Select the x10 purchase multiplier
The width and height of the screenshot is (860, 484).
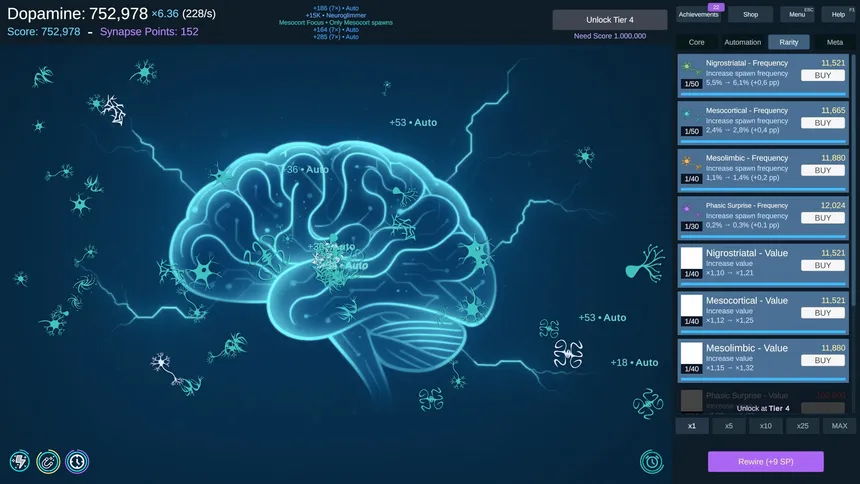(765, 426)
